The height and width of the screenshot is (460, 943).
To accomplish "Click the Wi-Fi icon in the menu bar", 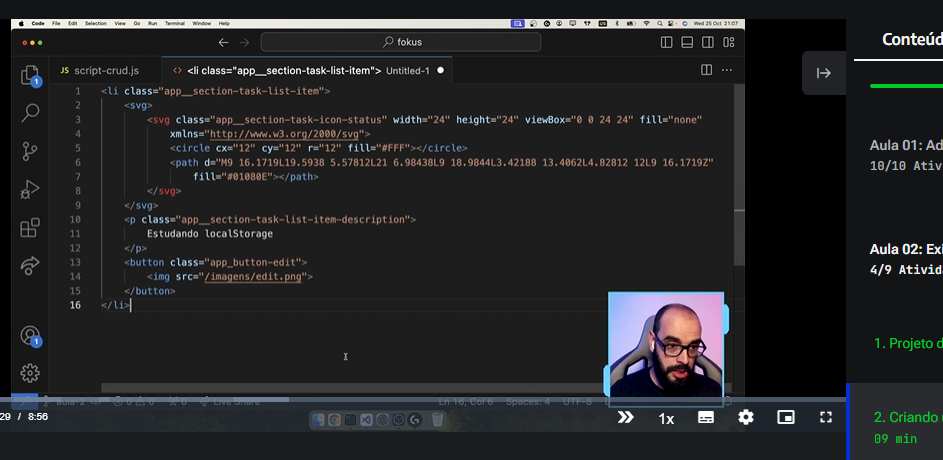I will click(x=647, y=23).
